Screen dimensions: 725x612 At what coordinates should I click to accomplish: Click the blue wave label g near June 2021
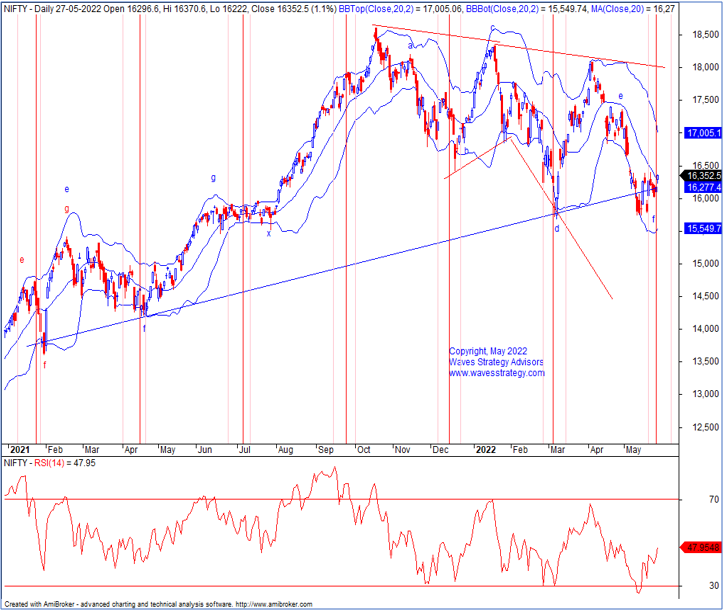213,177
